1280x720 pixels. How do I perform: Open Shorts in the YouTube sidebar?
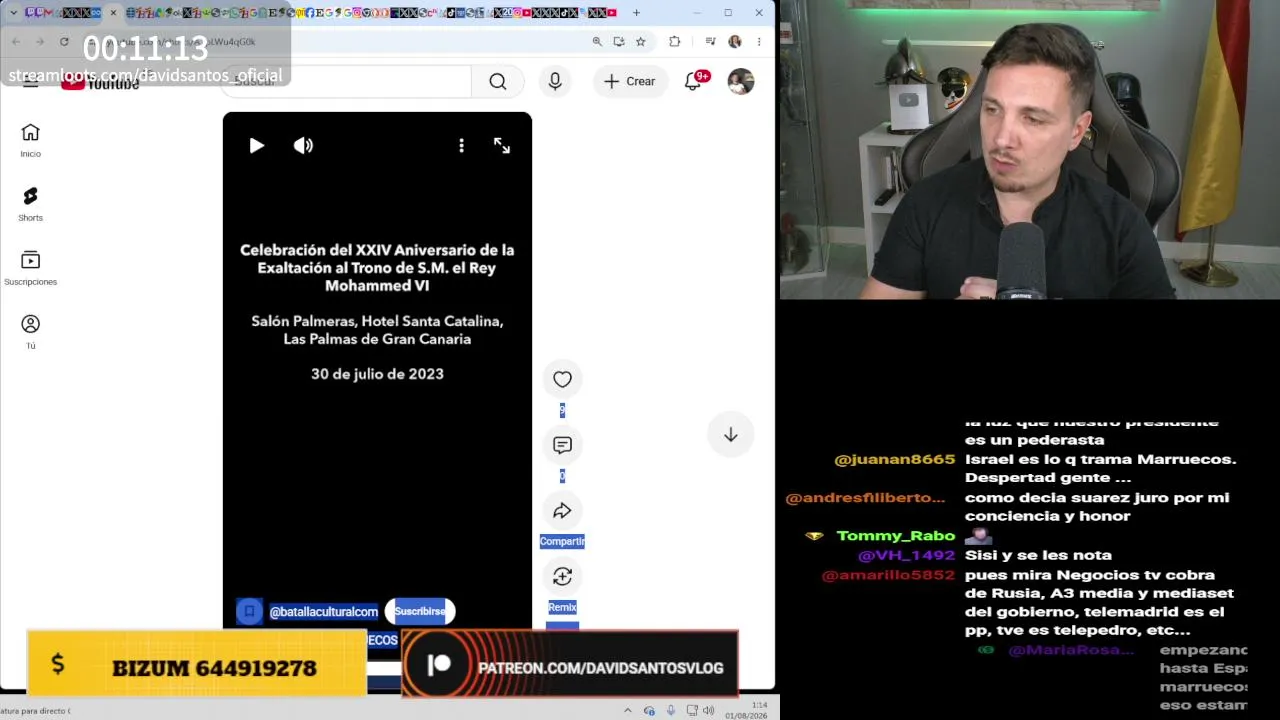coord(30,204)
